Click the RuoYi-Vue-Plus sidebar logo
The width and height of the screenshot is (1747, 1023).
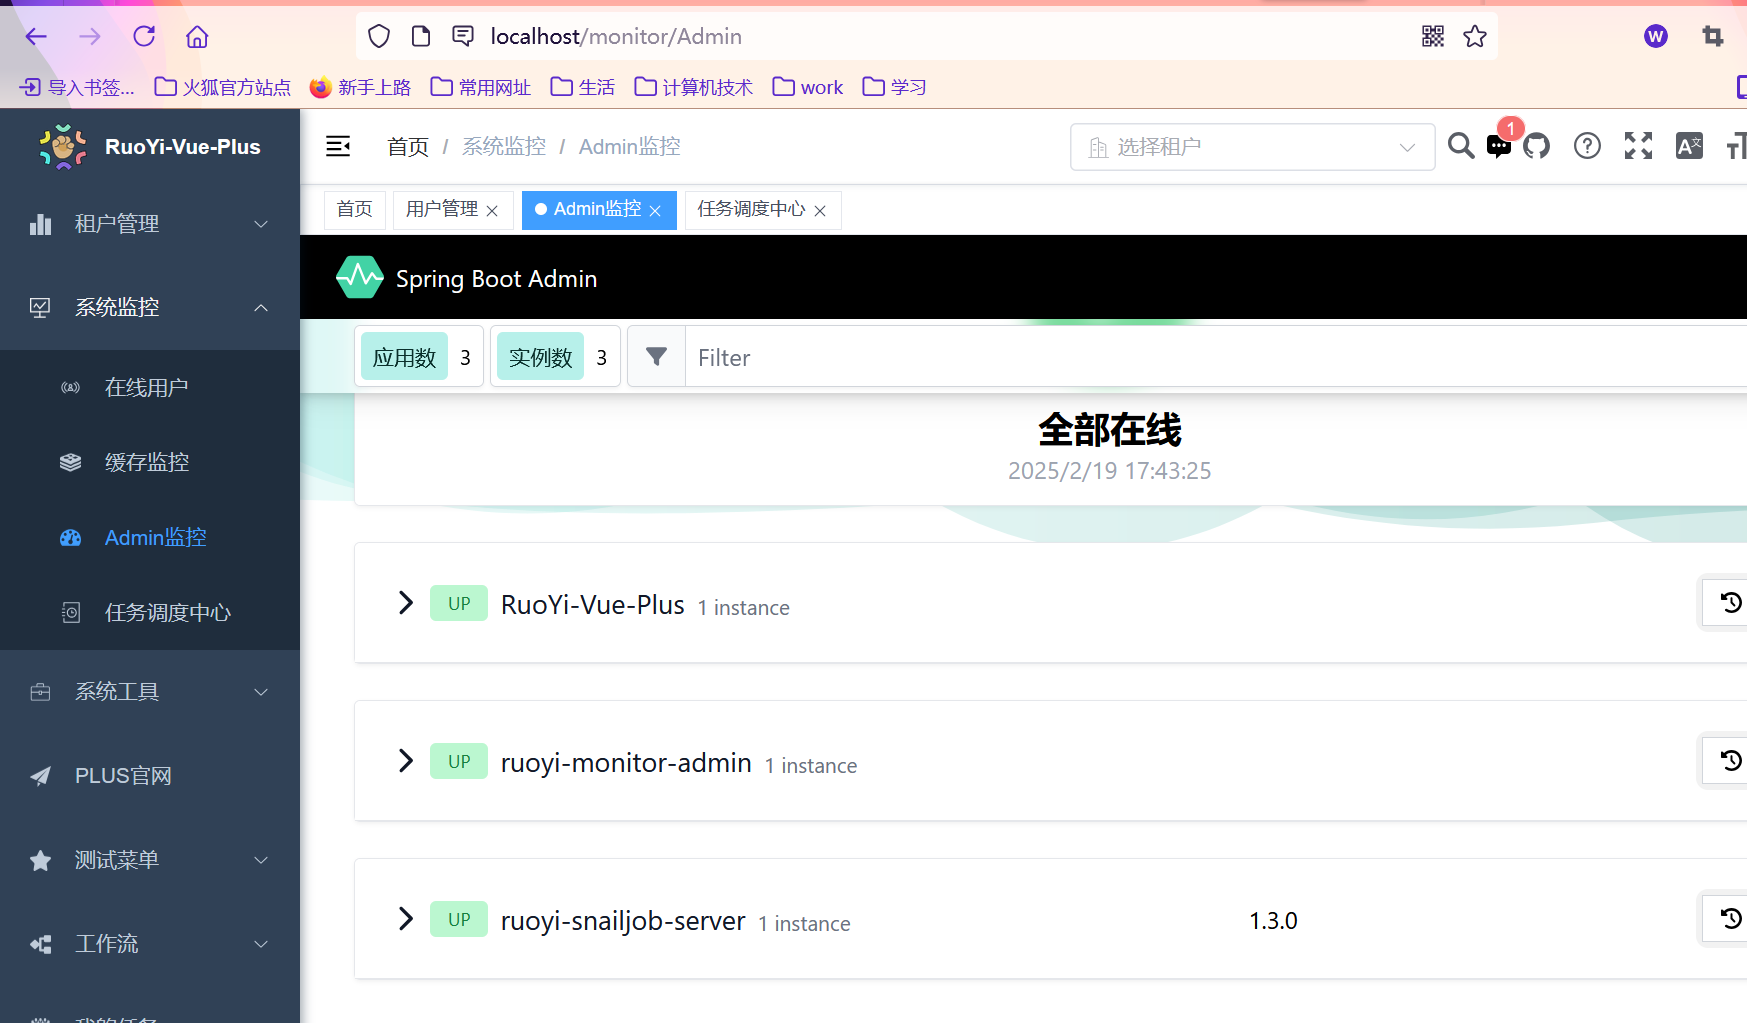tap(63, 147)
